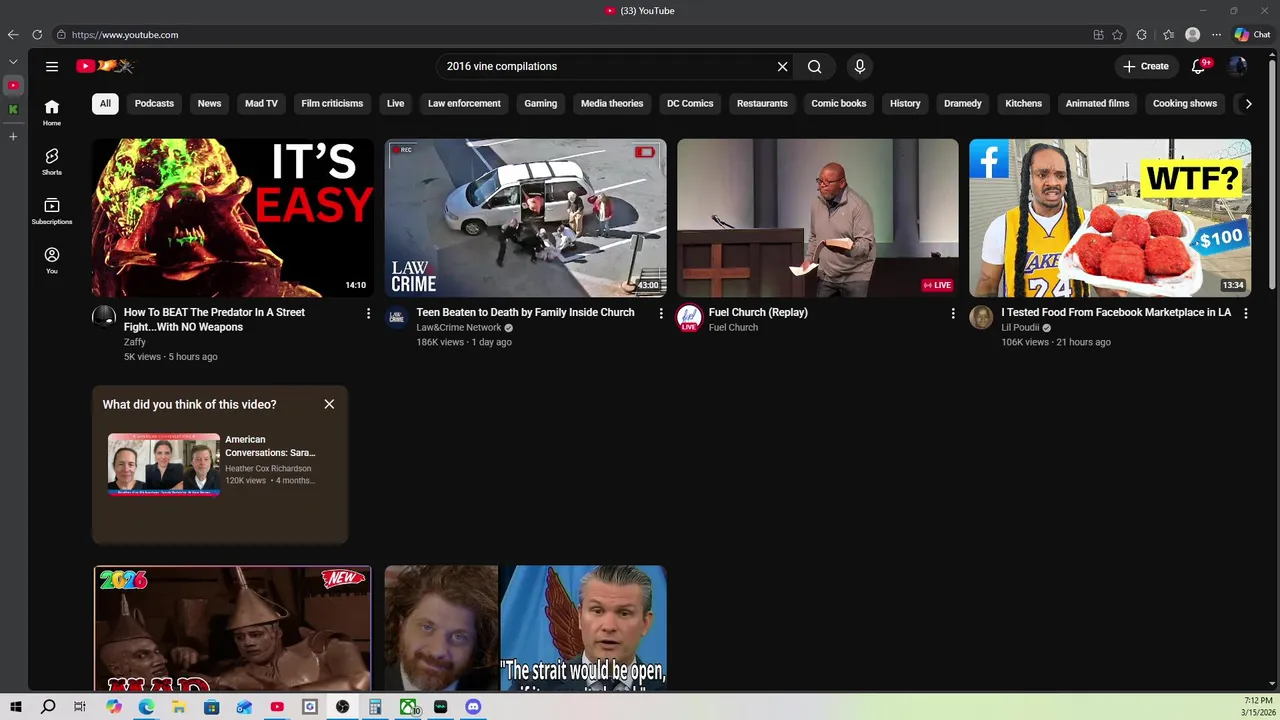Clear the search box with the X
1280x720 pixels.
coord(783,66)
